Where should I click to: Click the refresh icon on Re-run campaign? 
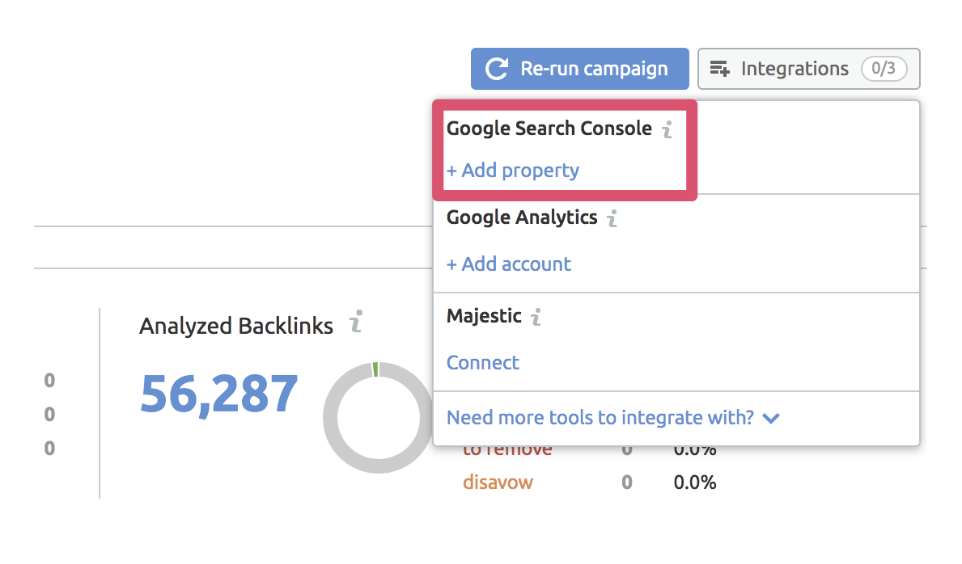pyautogui.click(x=496, y=69)
